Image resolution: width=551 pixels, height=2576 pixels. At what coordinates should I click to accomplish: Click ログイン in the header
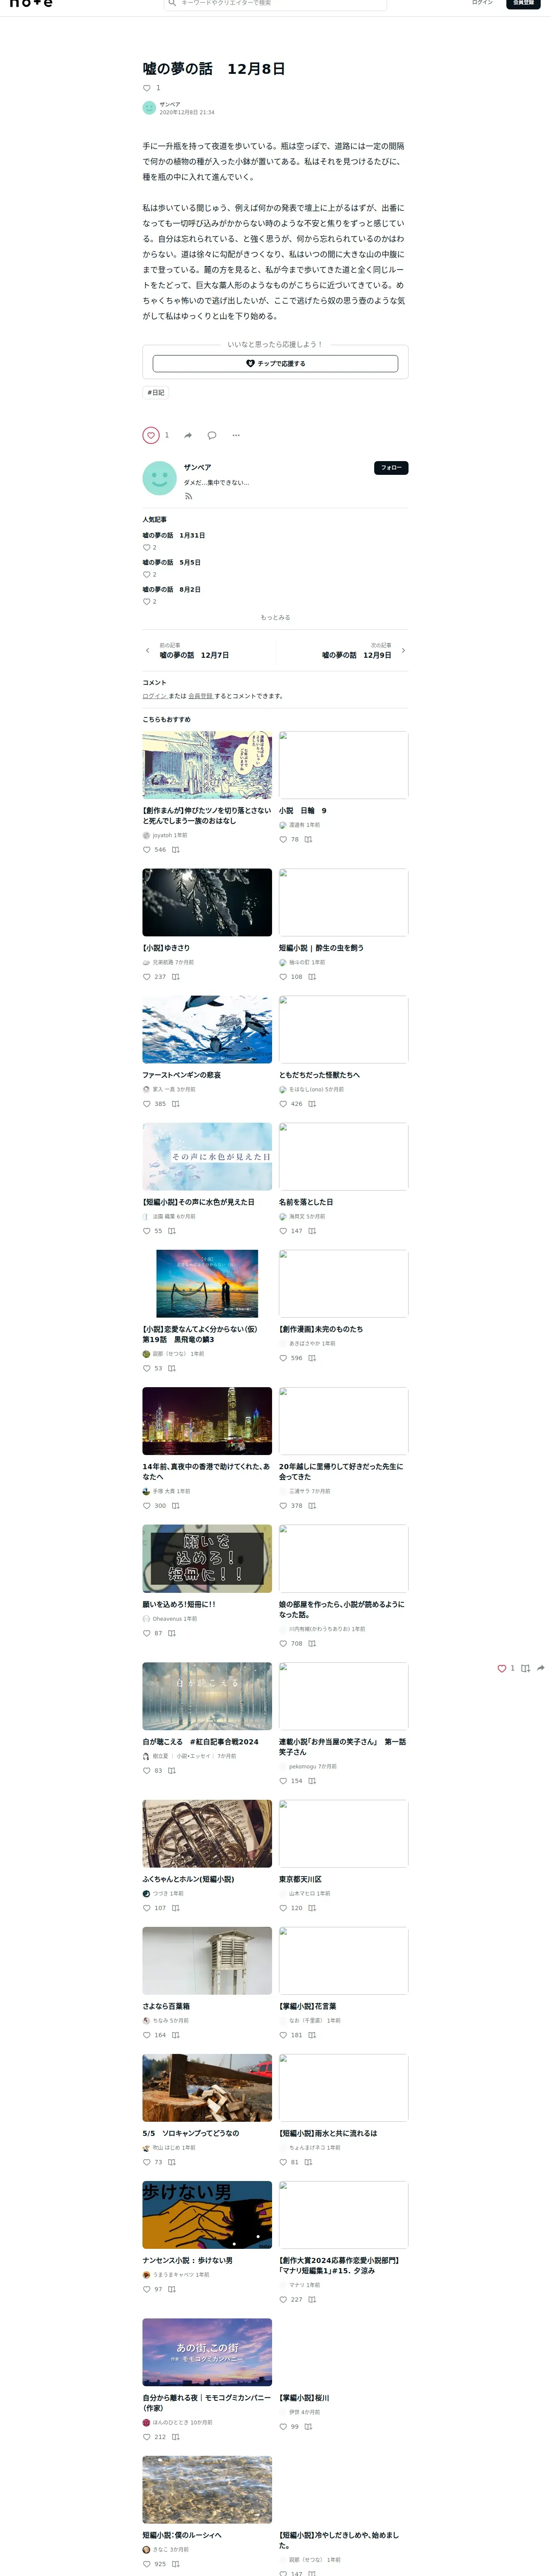(482, 3)
